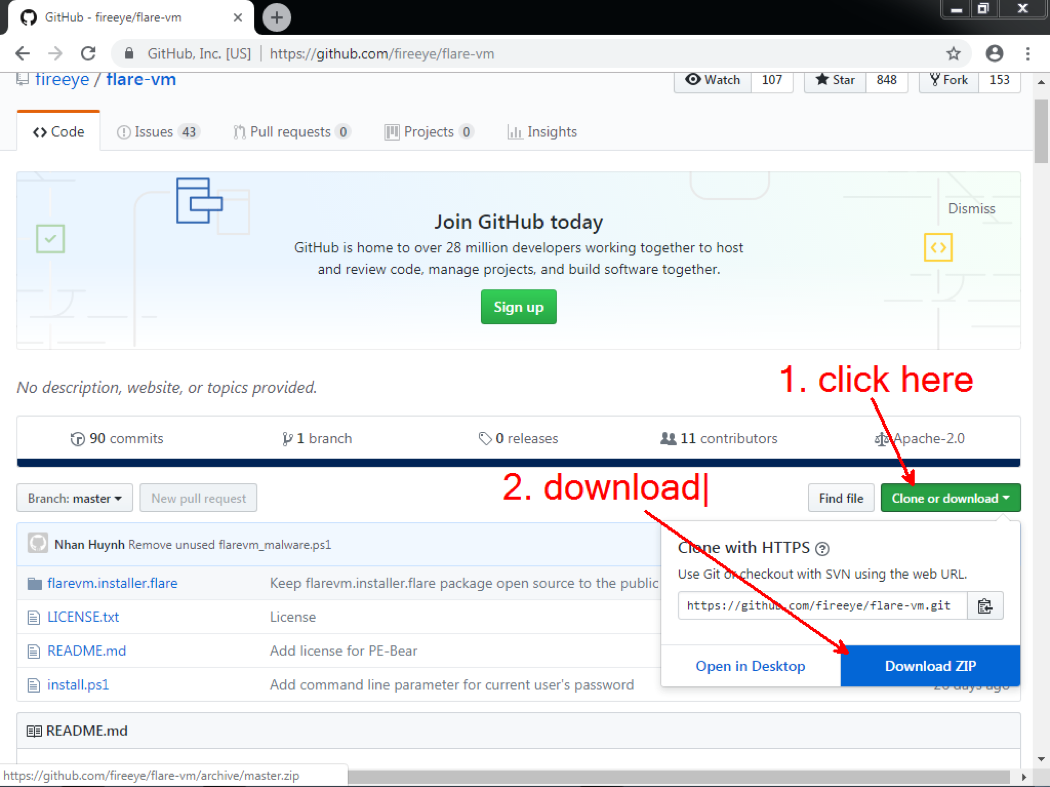
Task: Click the clone URL text field
Action: [822, 605]
